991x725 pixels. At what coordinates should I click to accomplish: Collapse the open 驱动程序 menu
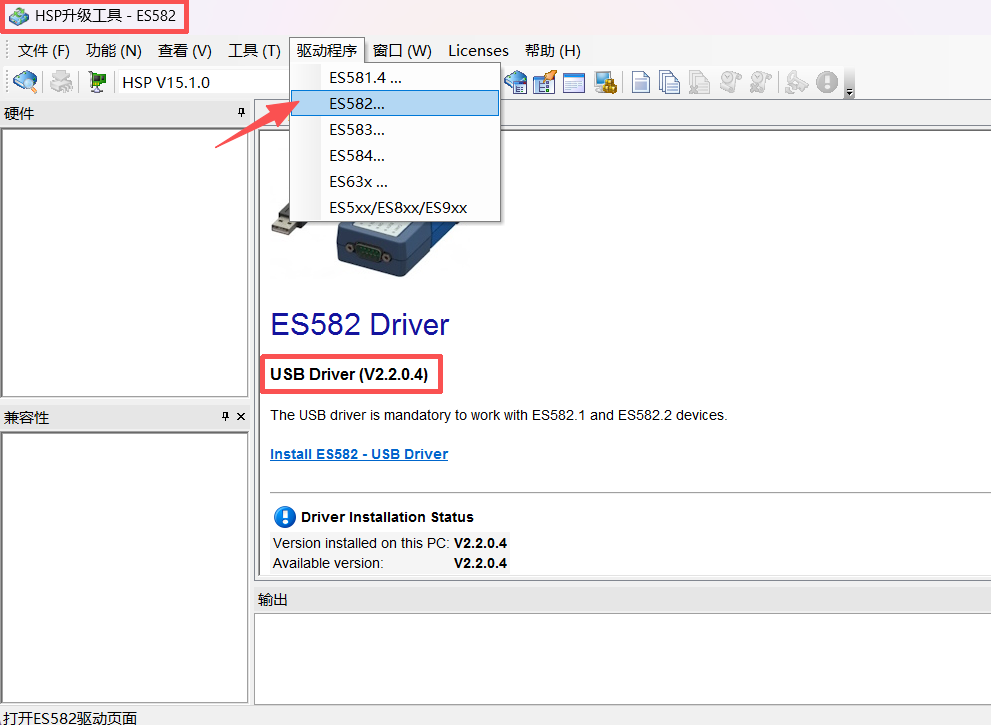(x=327, y=51)
